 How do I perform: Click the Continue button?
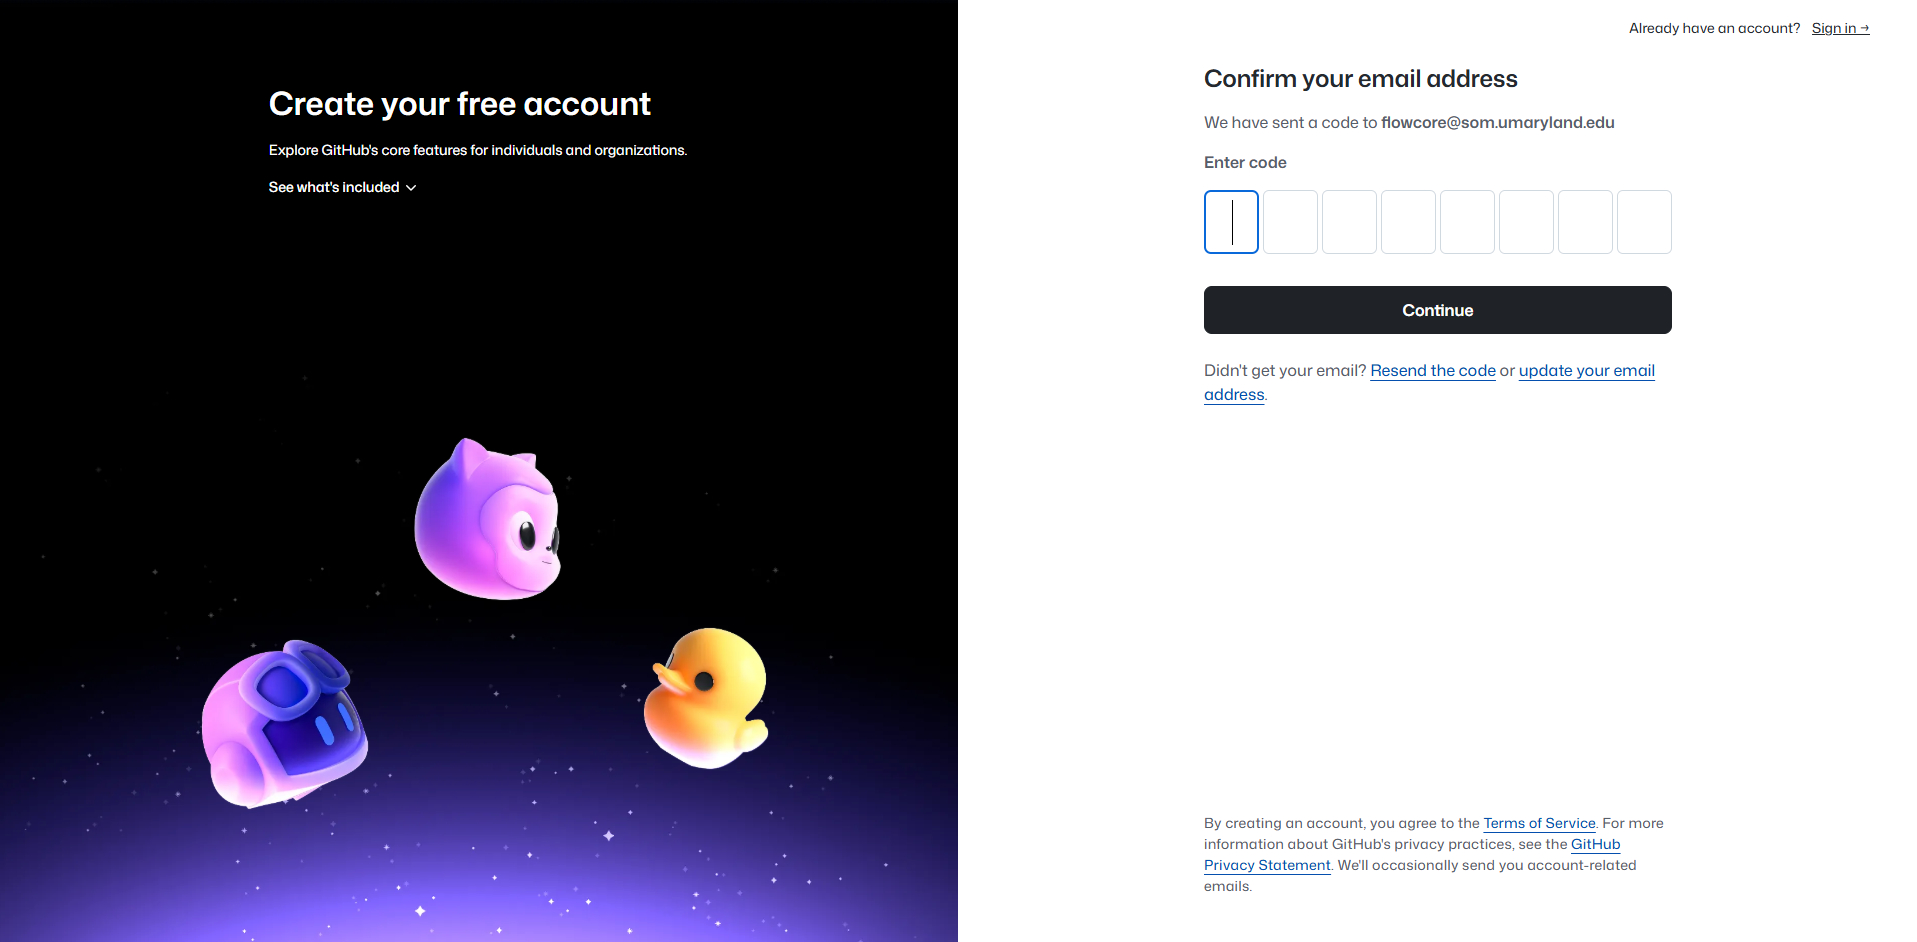1437,310
